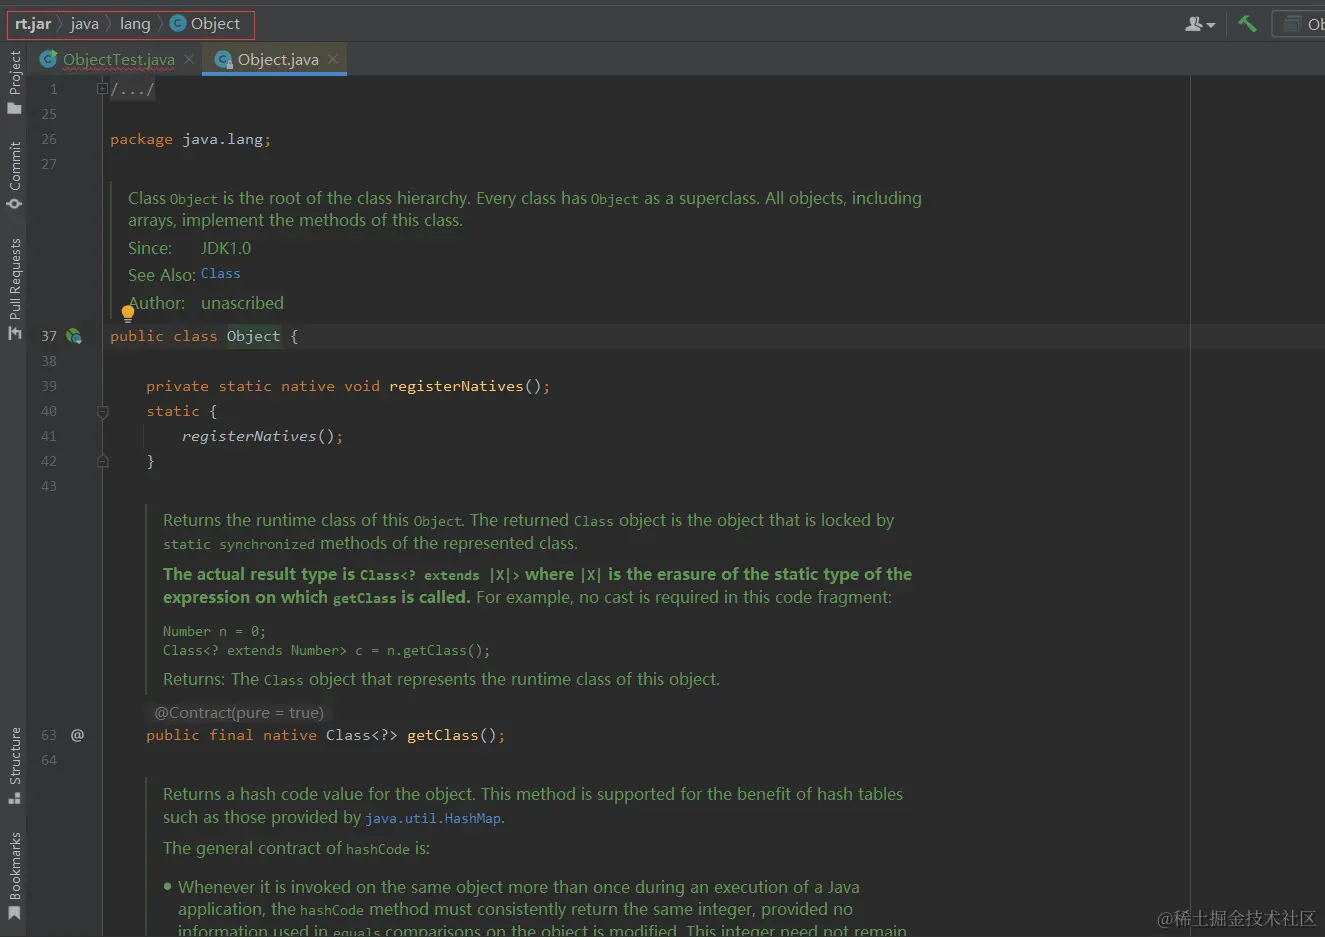Open the run configuration selector
Image resolution: width=1325 pixels, height=937 pixels.
tap(1300, 24)
